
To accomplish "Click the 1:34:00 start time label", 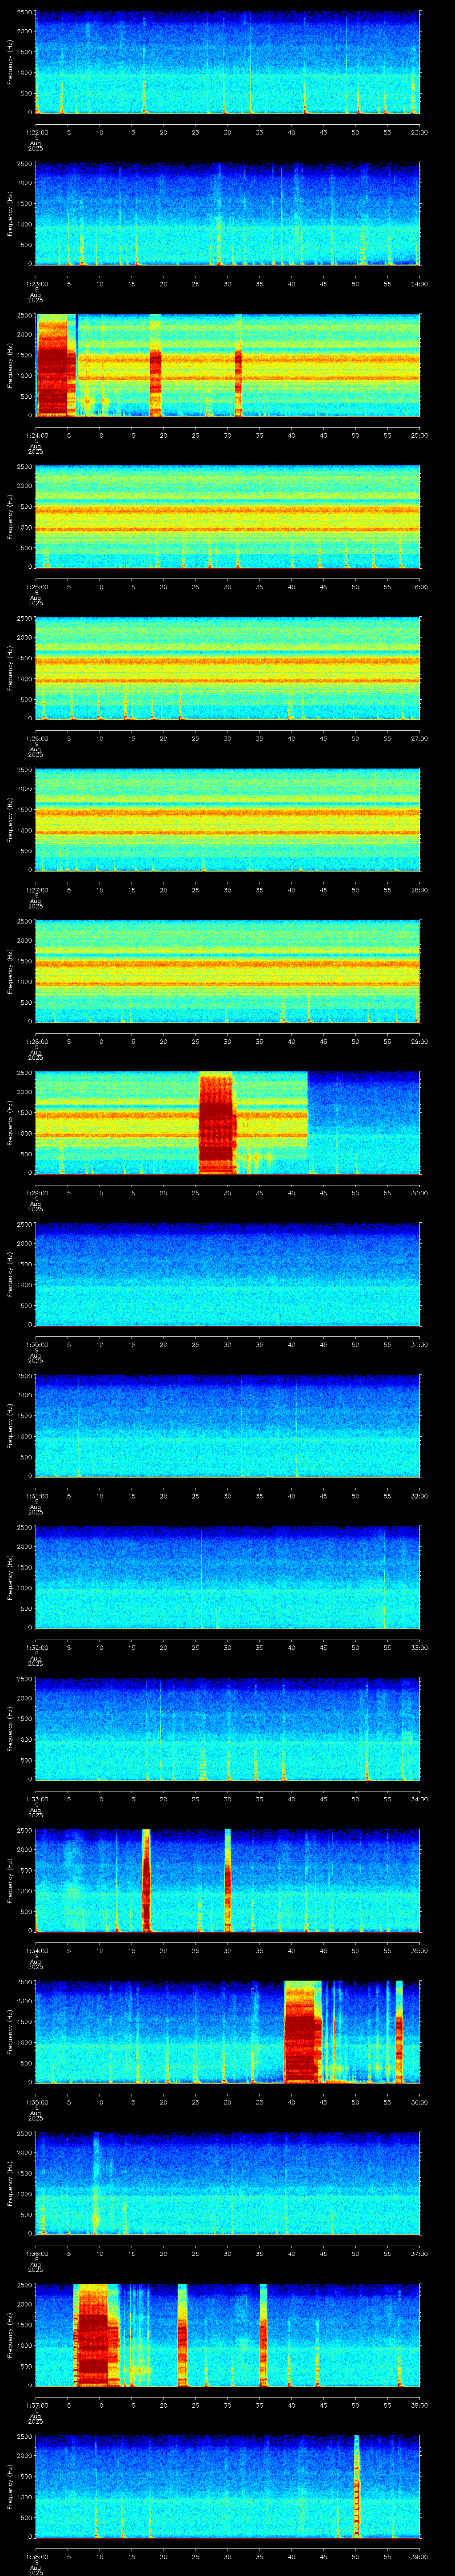I will (x=36, y=1950).
